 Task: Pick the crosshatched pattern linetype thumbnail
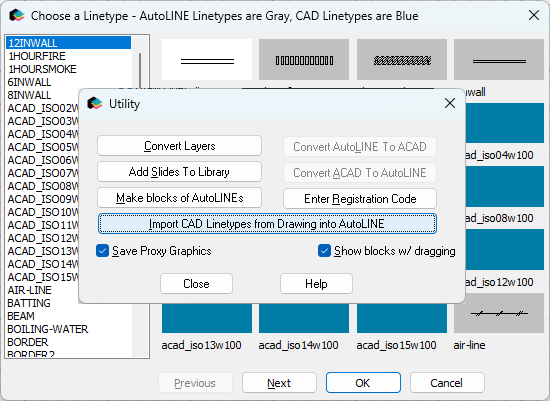coord(402,59)
